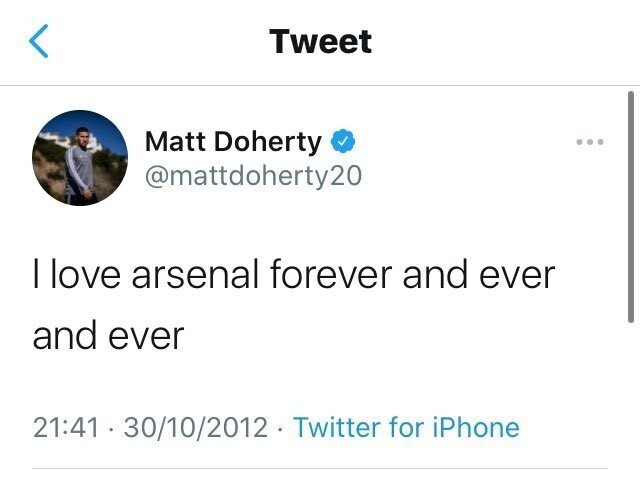This screenshot has width=640, height=477.
Task: Tap the "Matt Doherty" display name
Action: tap(233, 142)
